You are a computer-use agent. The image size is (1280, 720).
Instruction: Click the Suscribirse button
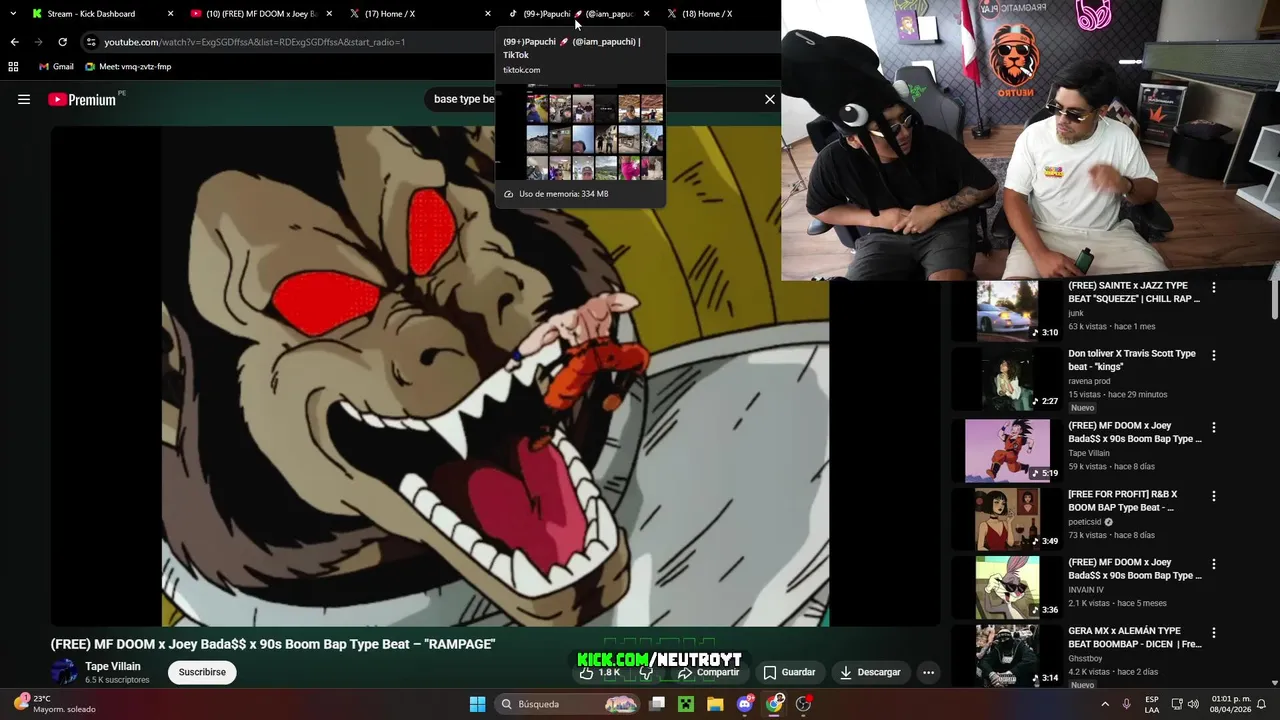[x=202, y=673]
